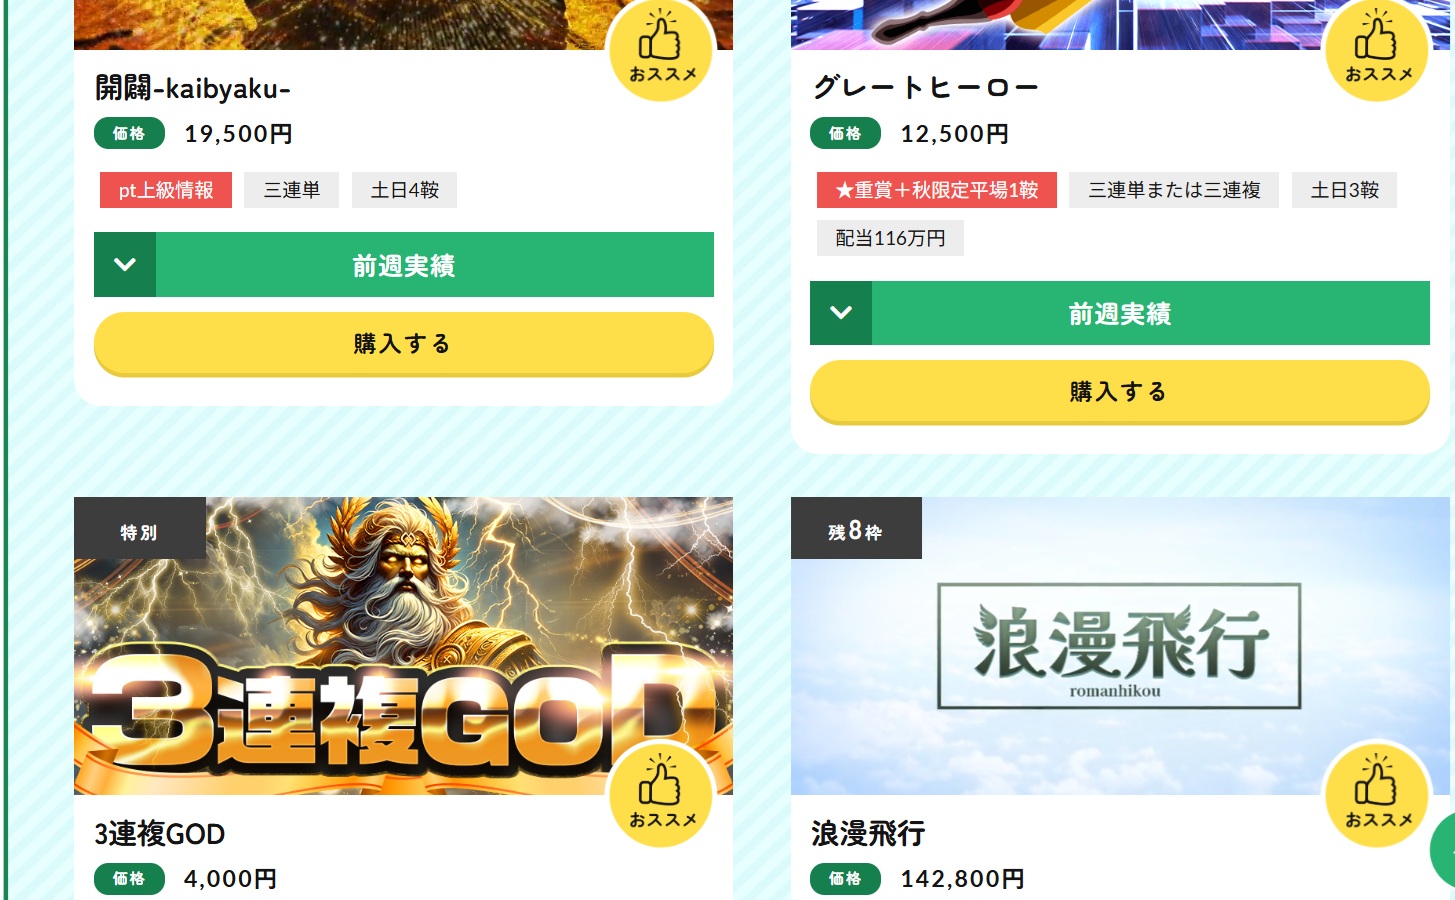Select the red pt上級情報 tag
The width and height of the screenshot is (1455, 900).
pos(166,190)
